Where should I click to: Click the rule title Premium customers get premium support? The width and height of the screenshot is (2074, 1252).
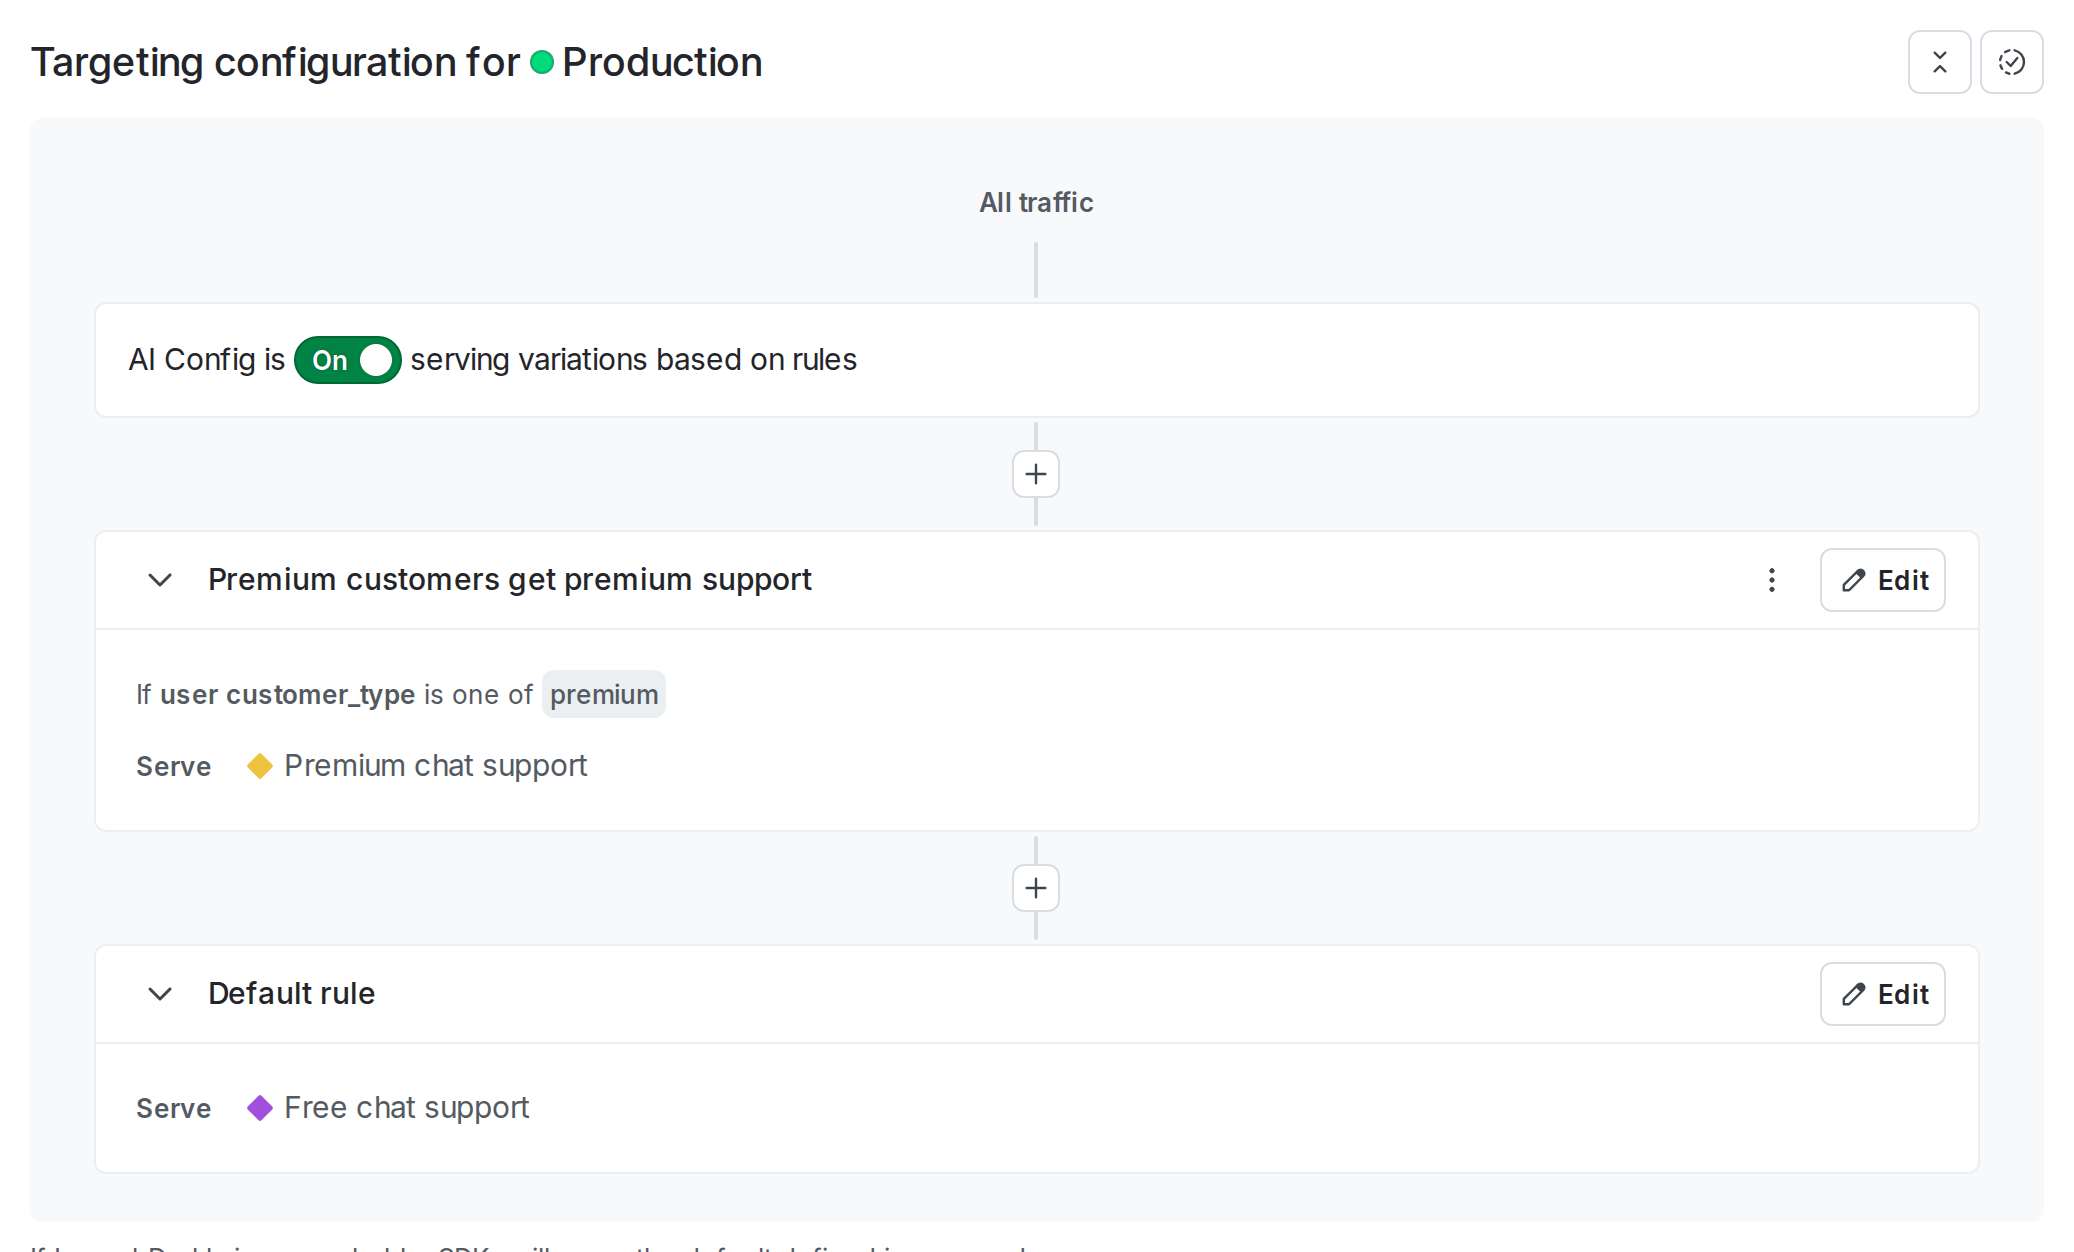[x=510, y=579]
